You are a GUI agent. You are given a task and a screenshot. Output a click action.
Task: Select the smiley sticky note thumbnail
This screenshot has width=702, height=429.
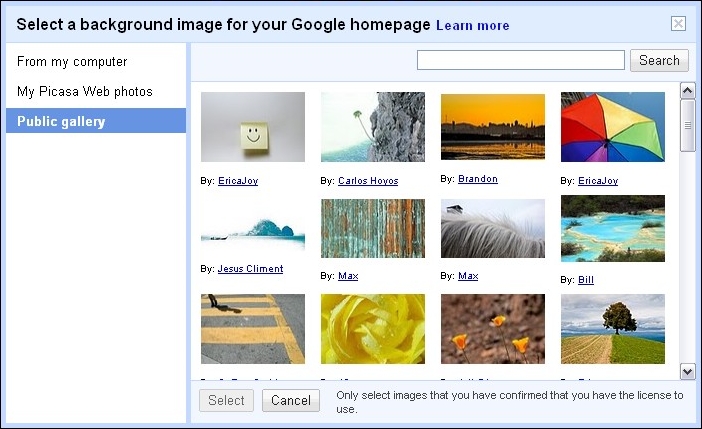pos(253,127)
